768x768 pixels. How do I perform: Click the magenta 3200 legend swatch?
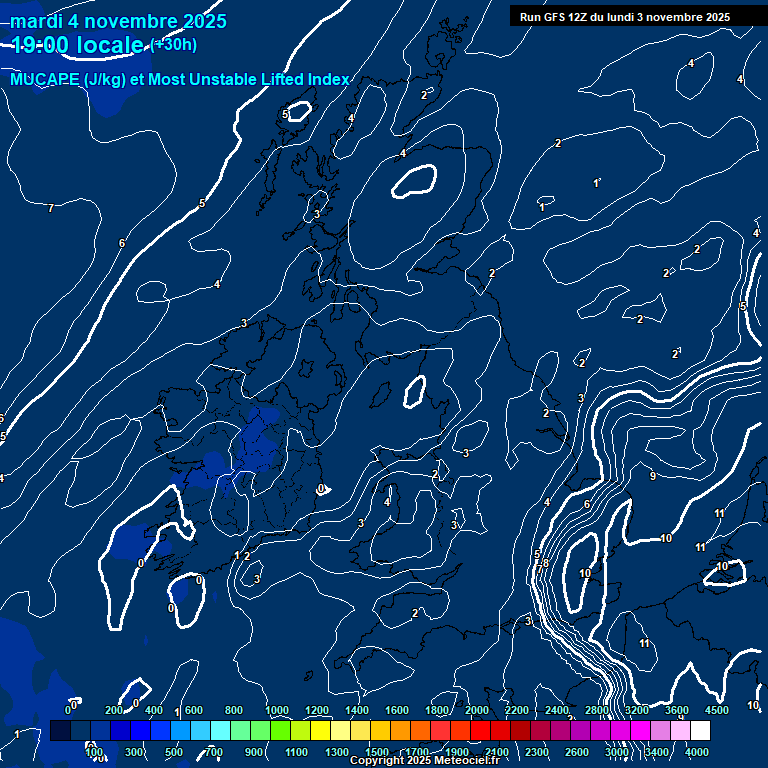(x=640, y=731)
